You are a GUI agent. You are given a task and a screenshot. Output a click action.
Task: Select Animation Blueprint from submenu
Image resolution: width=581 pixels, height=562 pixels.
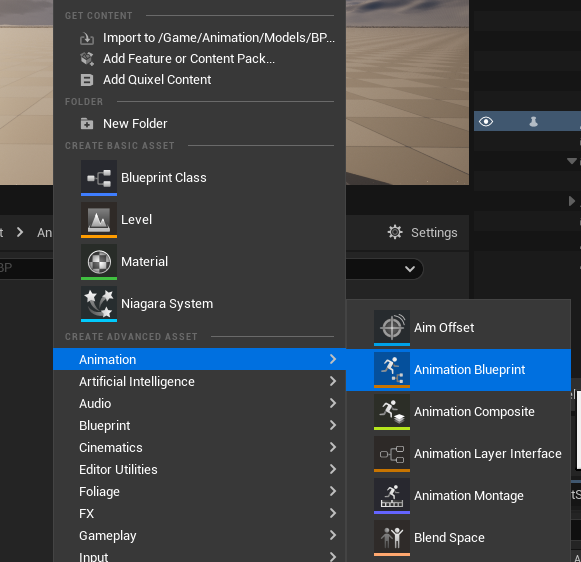click(458, 370)
